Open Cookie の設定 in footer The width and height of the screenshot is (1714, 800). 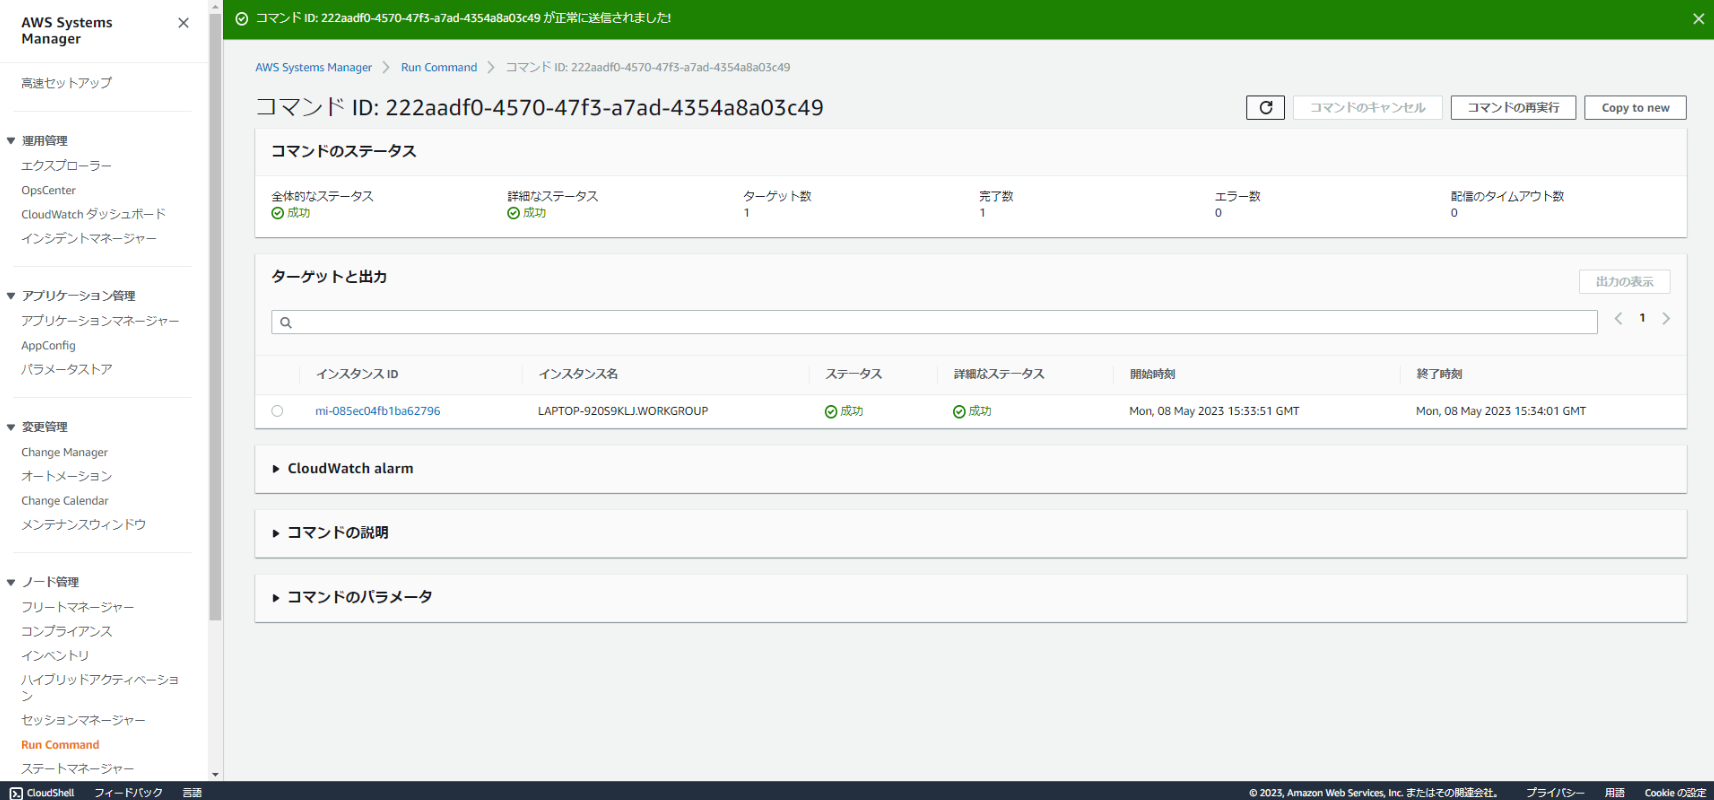(1675, 792)
